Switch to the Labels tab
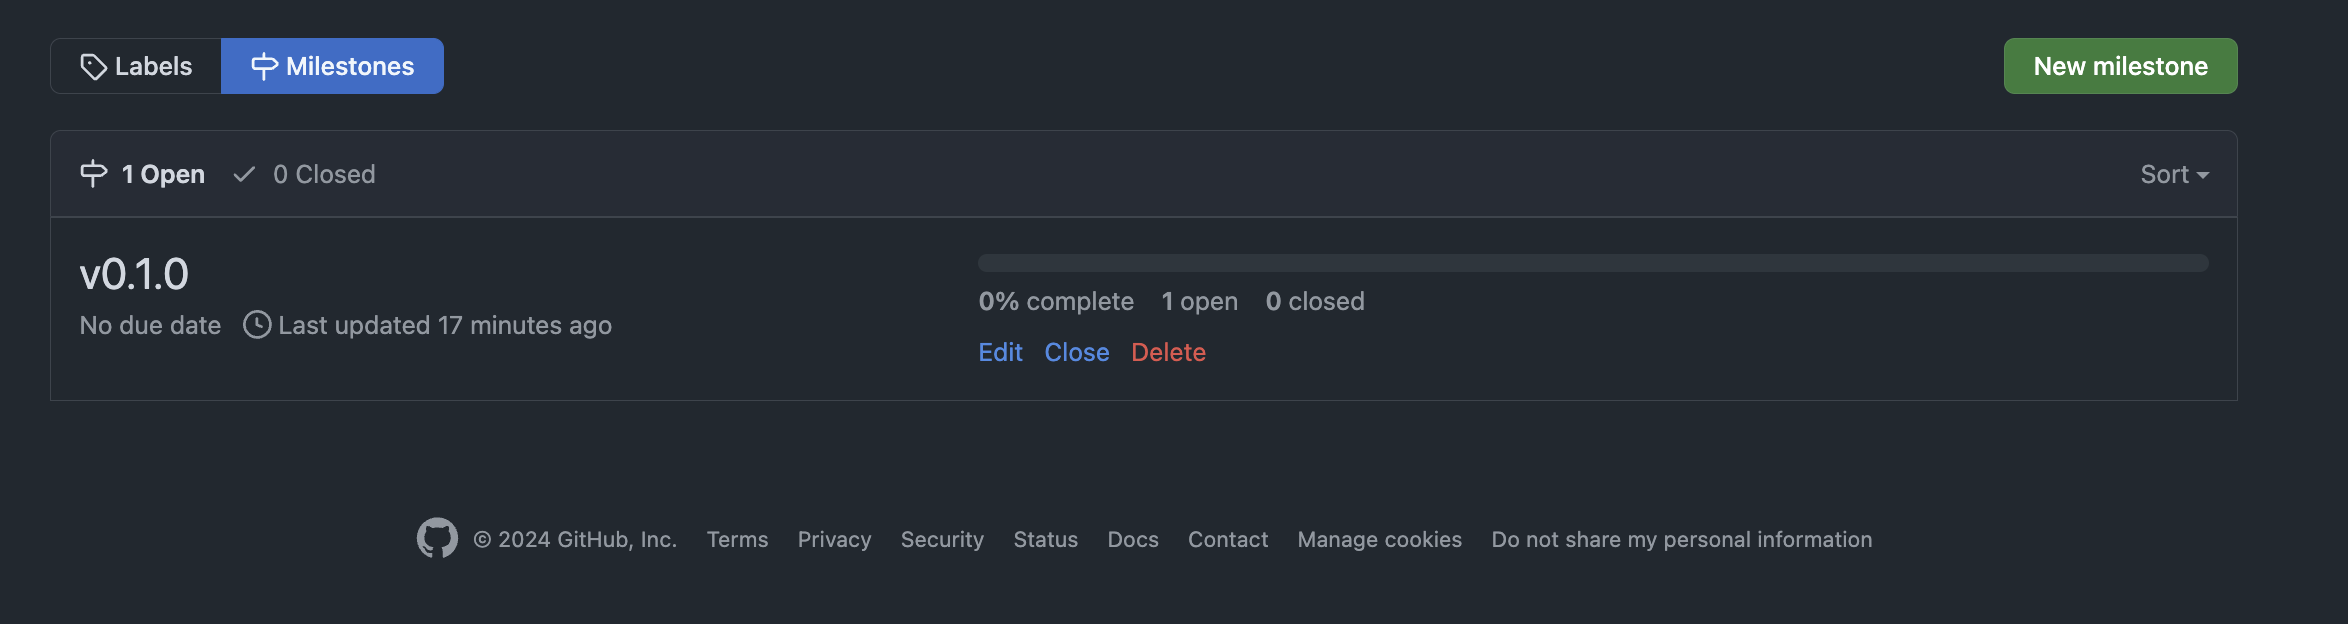The image size is (2348, 624). (136, 66)
